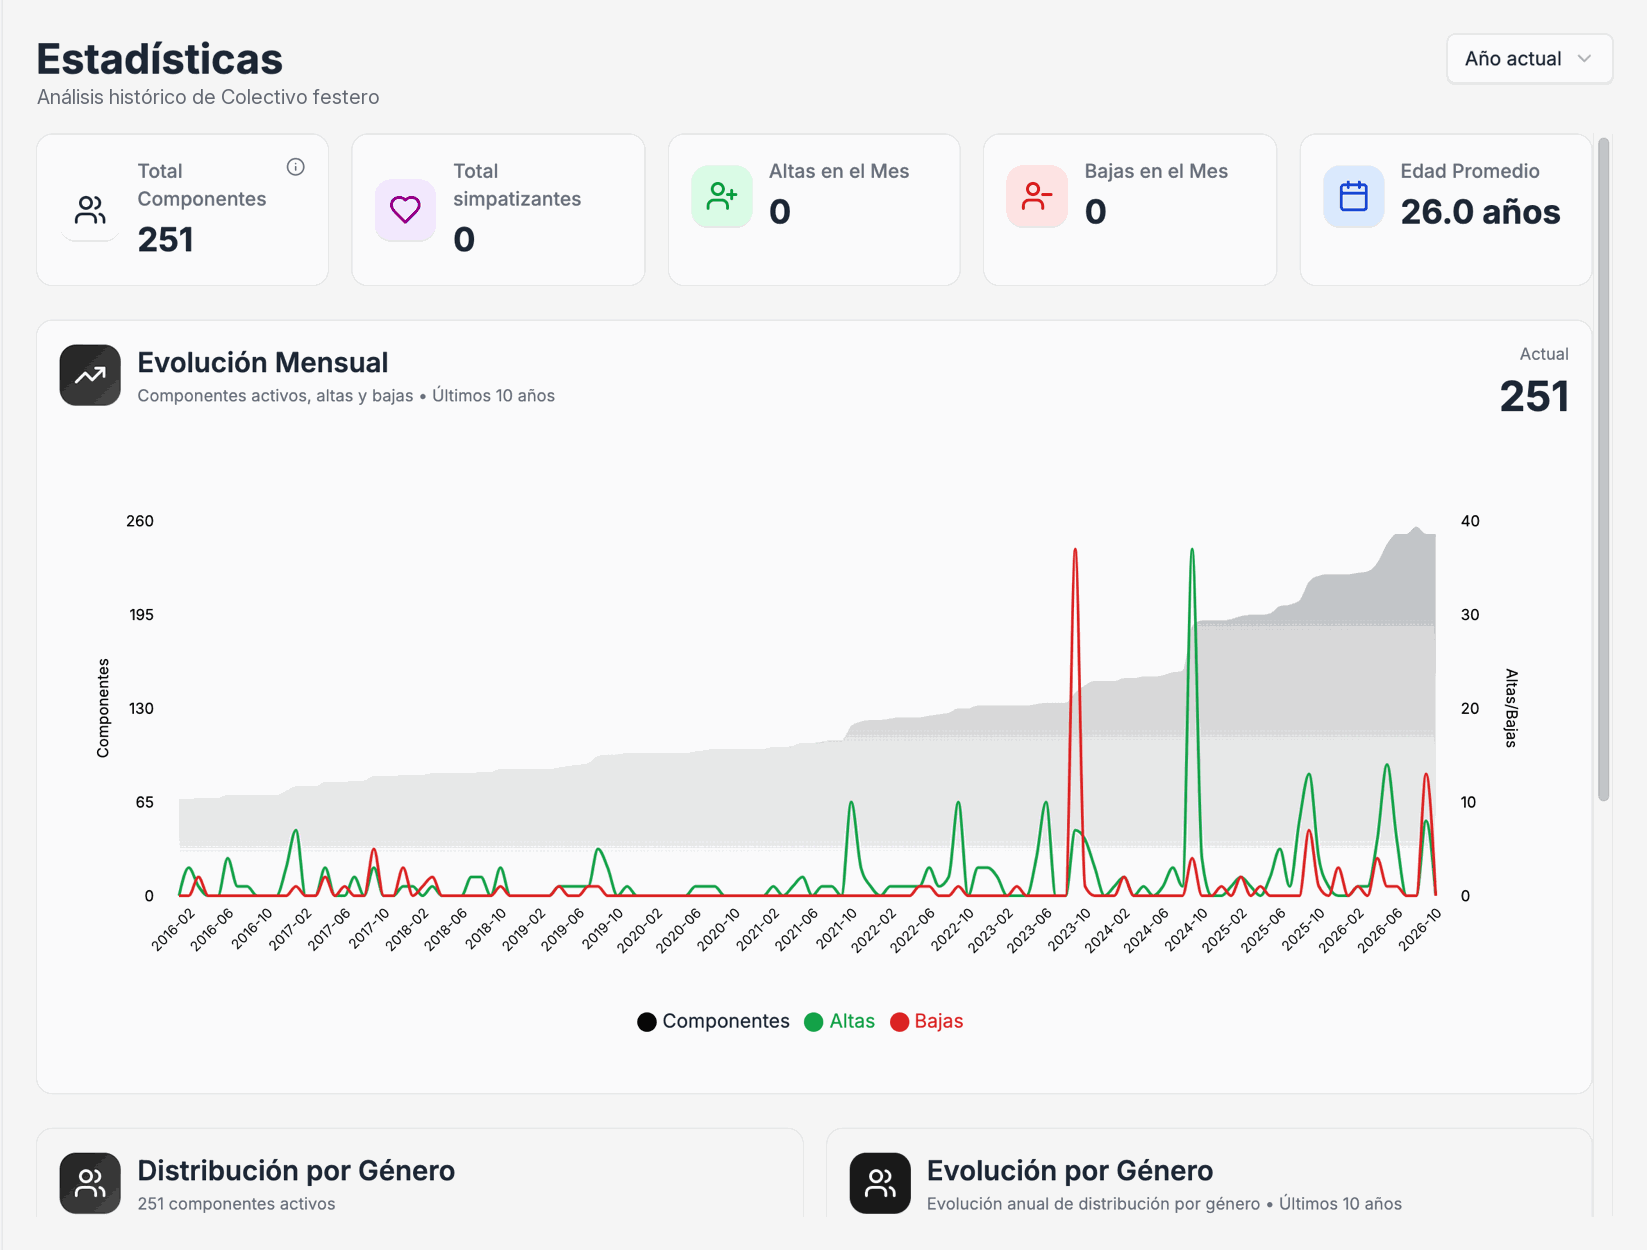Click the heart icon for Total simpatizantes
Screen dimensions: 1647x1250
pyautogui.click(x=405, y=210)
